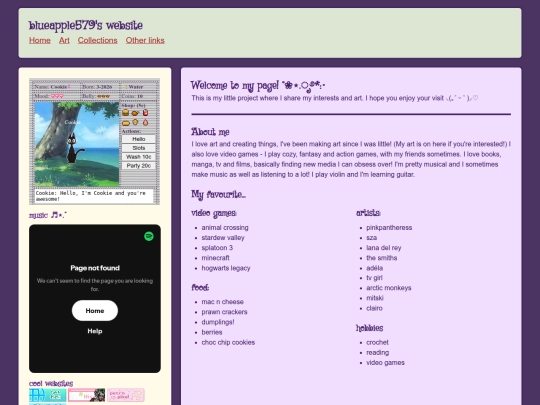Click Cookie the black cat

point(74,148)
